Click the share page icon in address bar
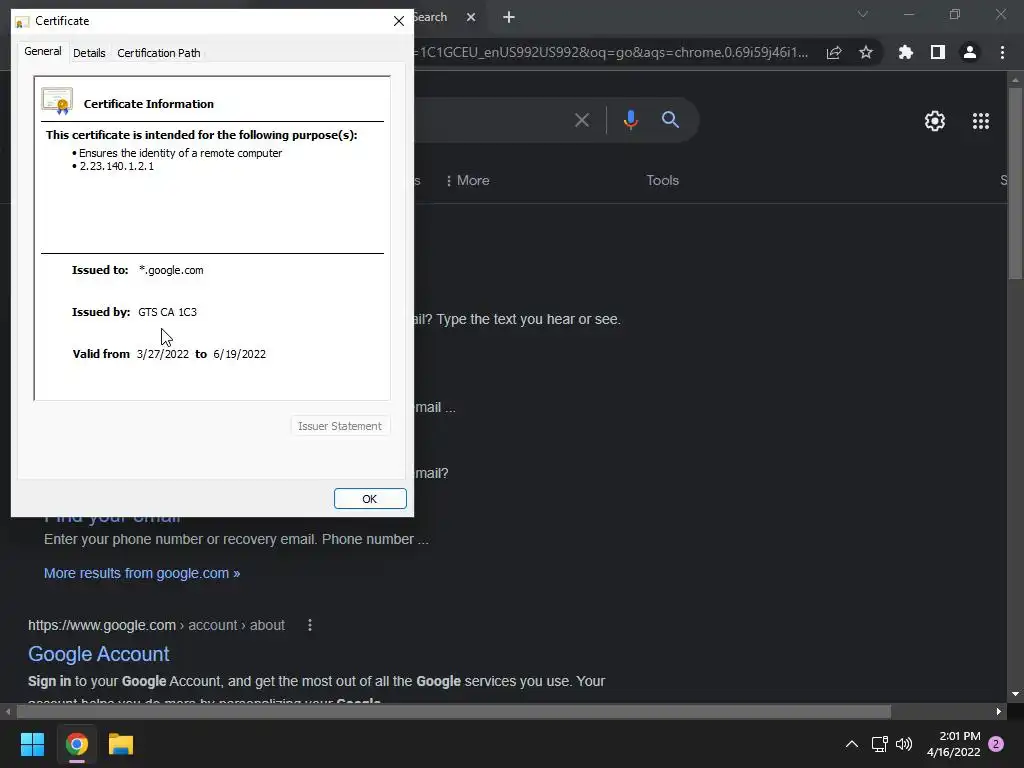1024x768 pixels. (x=834, y=53)
